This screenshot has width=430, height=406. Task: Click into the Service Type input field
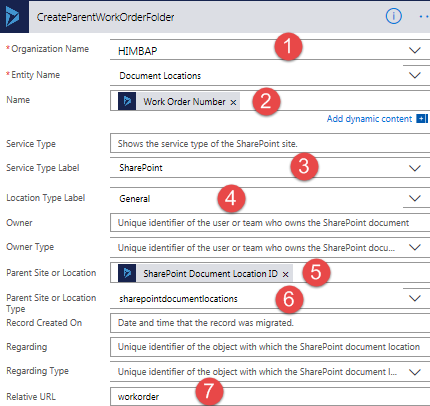pos(270,143)
